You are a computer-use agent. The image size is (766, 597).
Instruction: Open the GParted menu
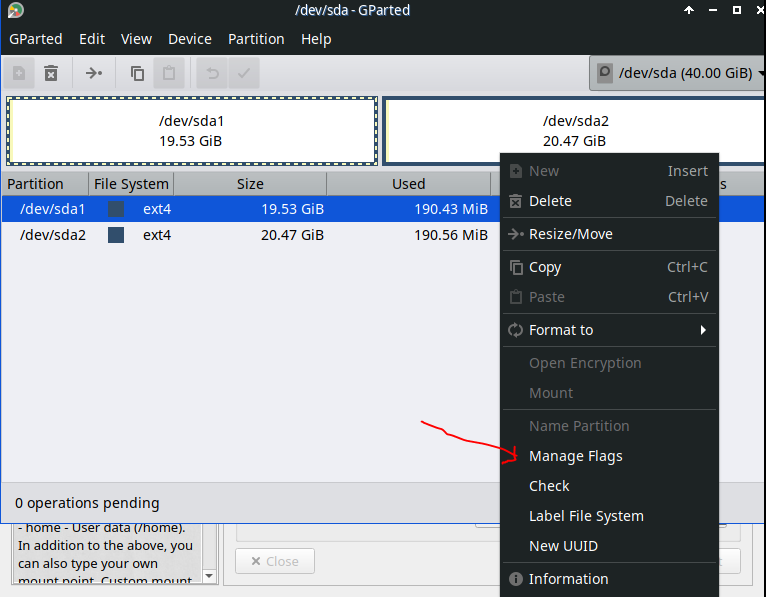[36, 39]
